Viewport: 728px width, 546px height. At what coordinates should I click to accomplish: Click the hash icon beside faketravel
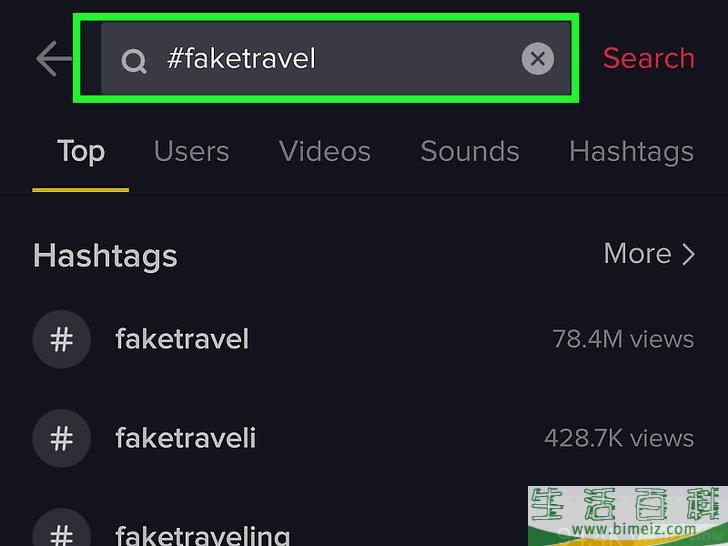(x=61, y=339)
